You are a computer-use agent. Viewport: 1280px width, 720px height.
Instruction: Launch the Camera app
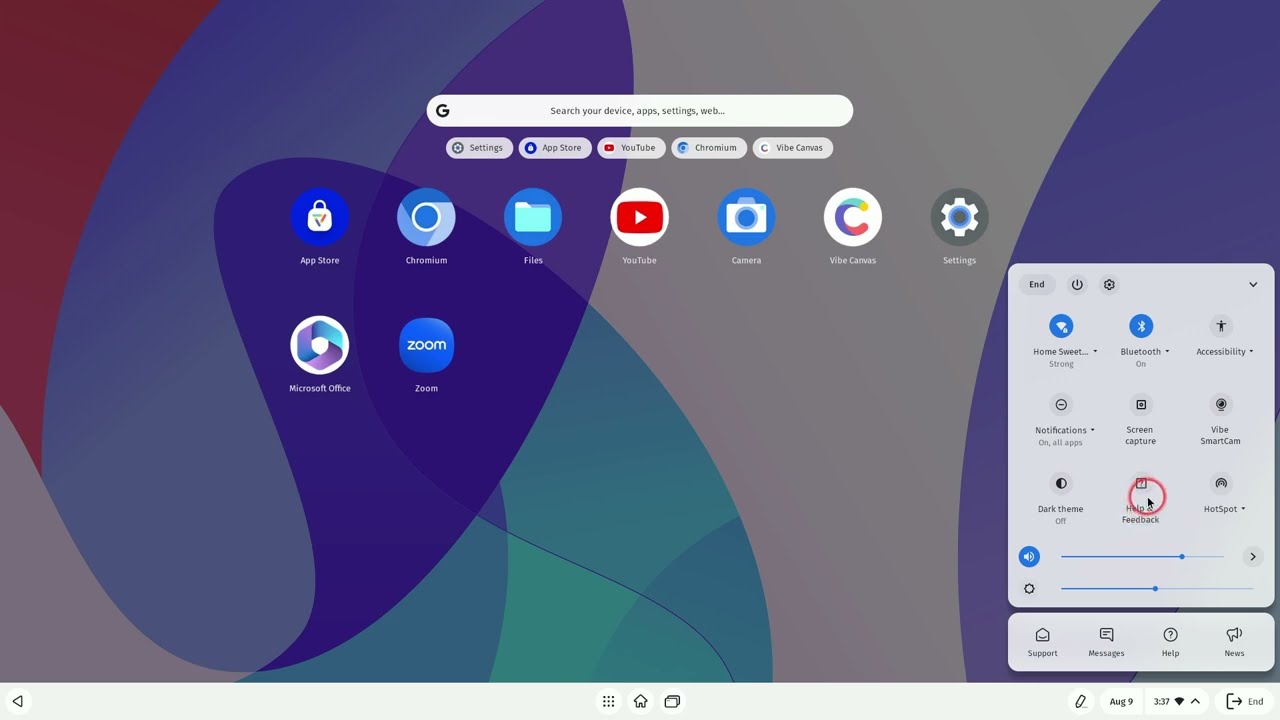[x=746, y=217]
